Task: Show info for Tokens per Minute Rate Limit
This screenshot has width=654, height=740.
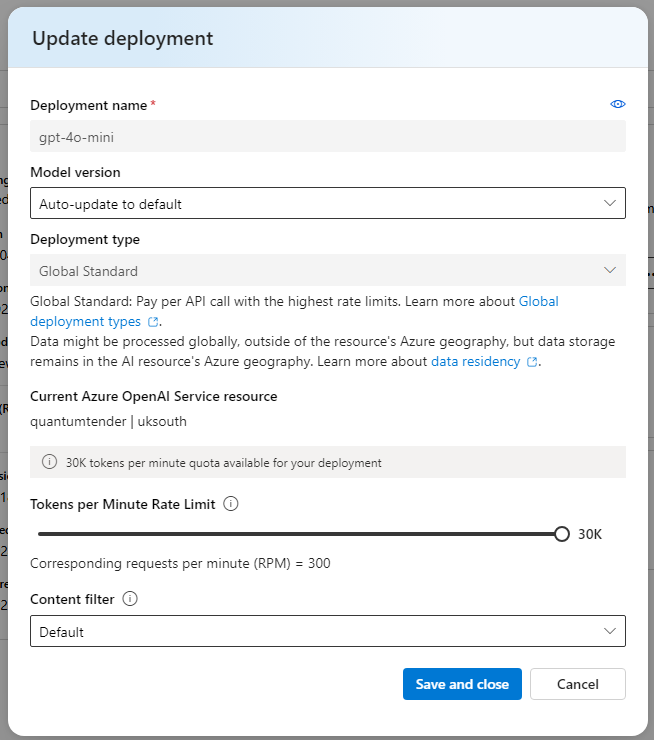Action: 231,504
